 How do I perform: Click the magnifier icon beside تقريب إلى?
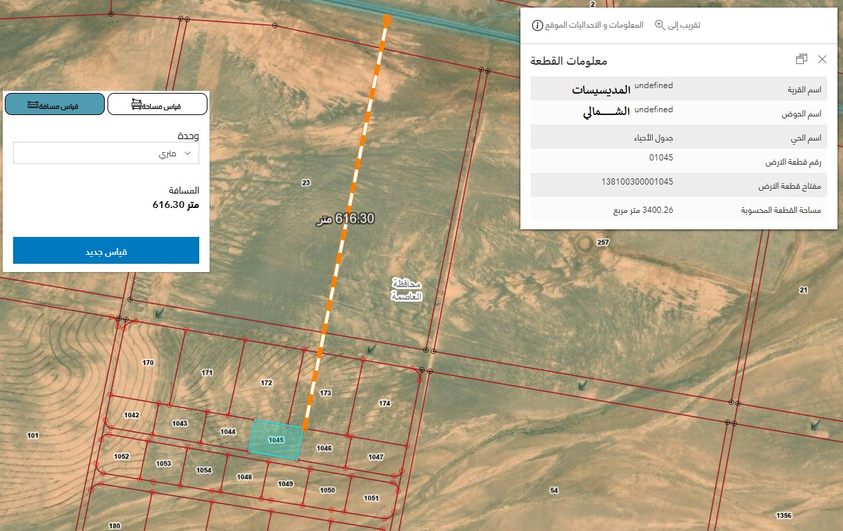click(660, 25)
